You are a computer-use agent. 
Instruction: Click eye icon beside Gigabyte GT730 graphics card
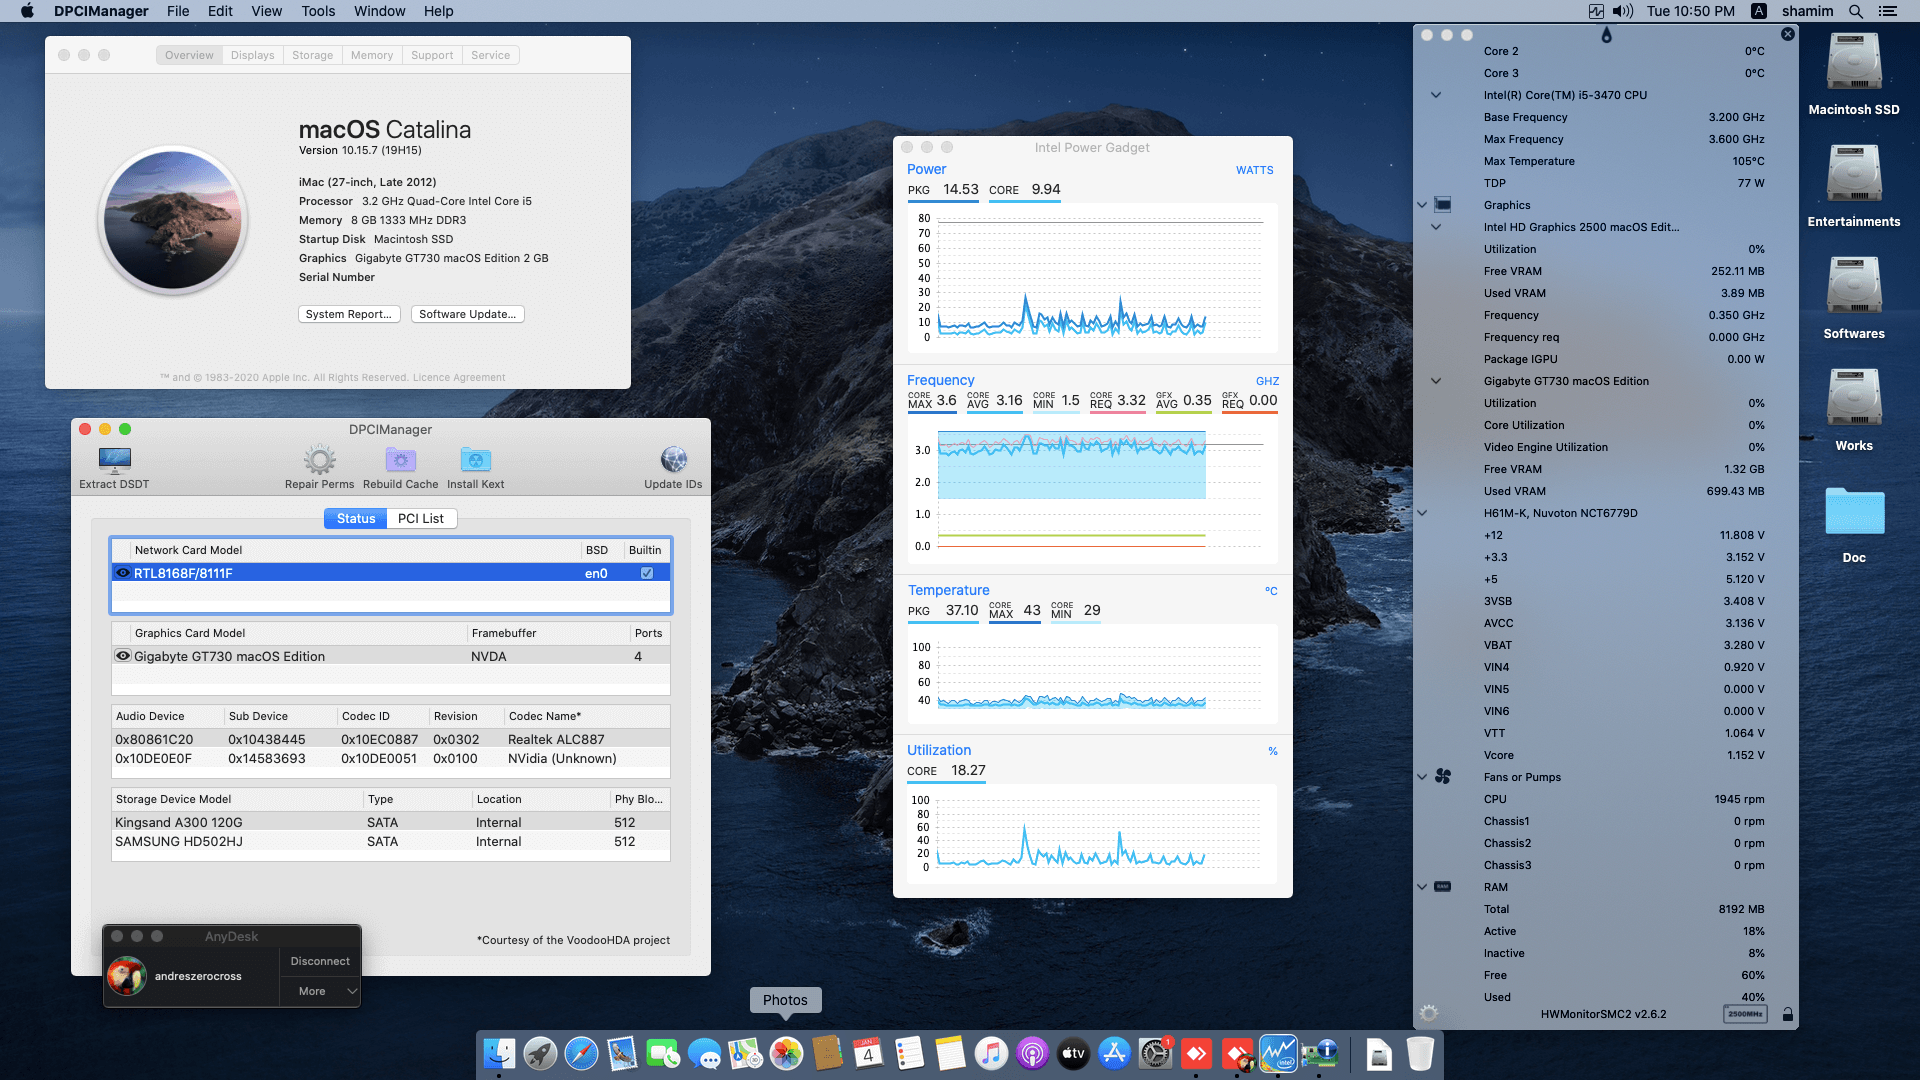pos(123,656)
